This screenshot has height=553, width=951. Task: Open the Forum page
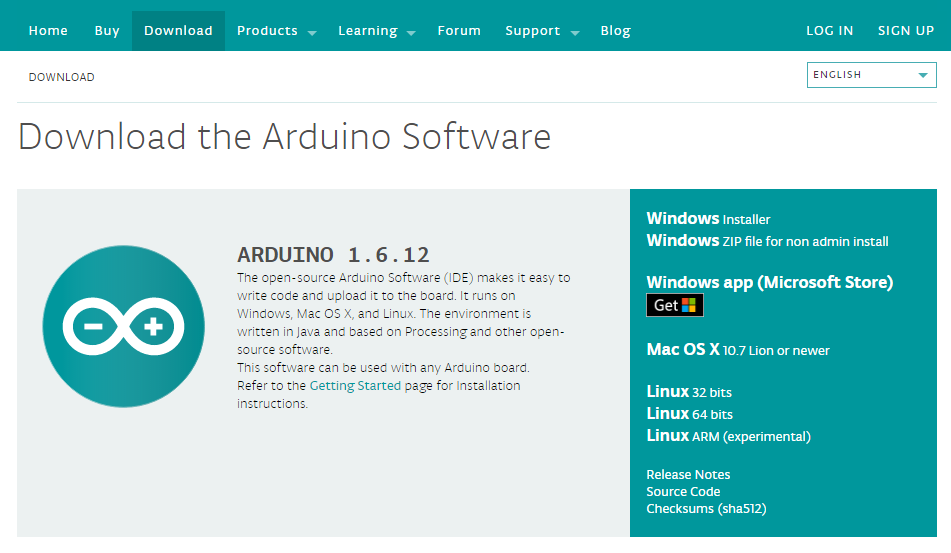[x=459, y=30]
